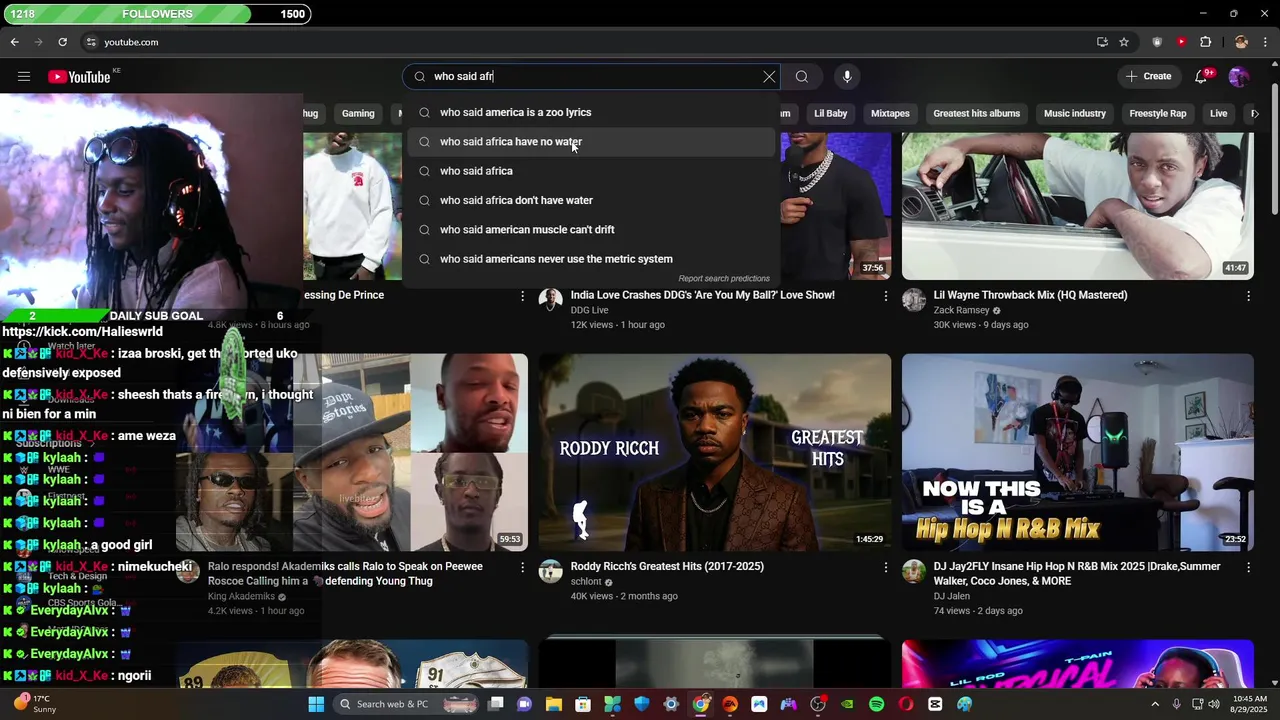Go back in browser

pyautogui.click(x=15, y=42)
